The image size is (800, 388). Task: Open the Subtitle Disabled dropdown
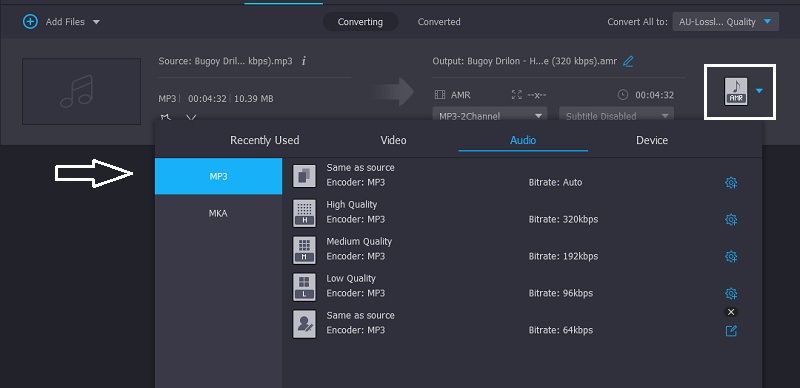616,116
